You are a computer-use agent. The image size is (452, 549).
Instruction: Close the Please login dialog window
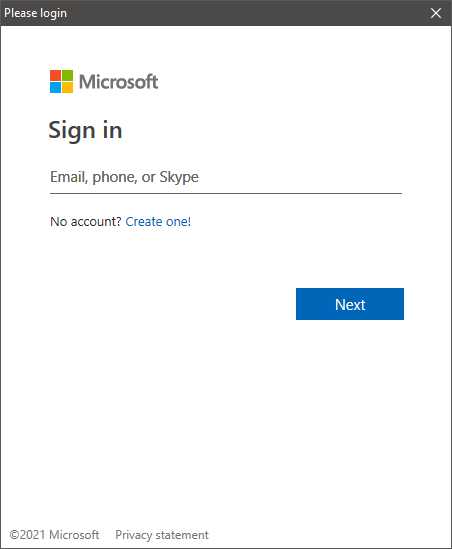436,13
